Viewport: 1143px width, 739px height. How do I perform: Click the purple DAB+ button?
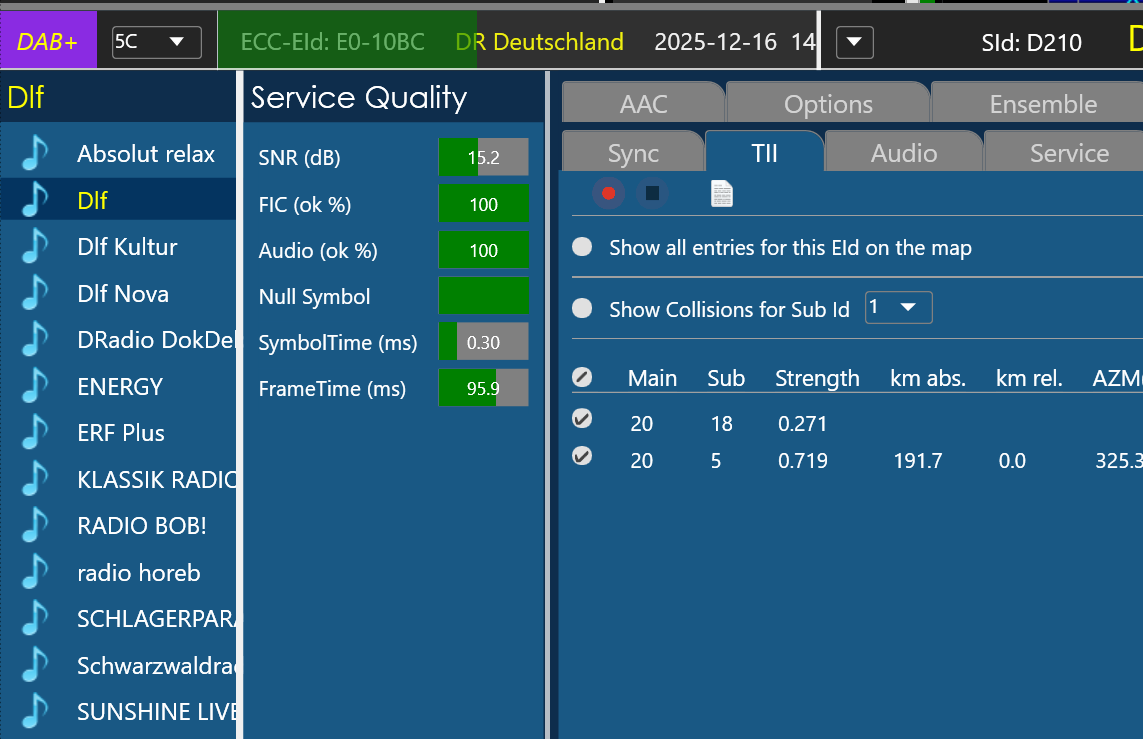coord(49,42)
